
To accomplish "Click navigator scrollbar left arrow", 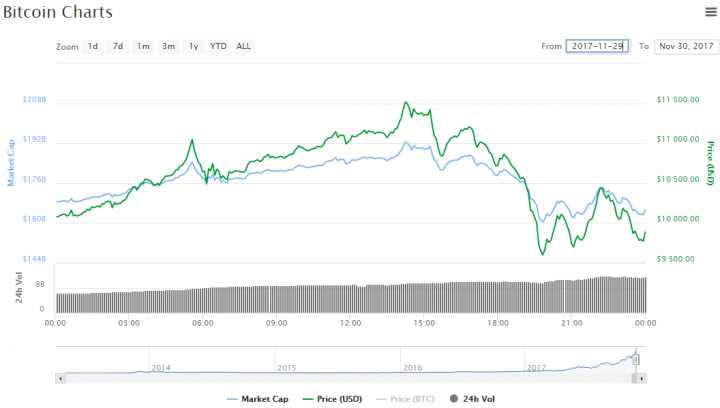I will [60, 379].
